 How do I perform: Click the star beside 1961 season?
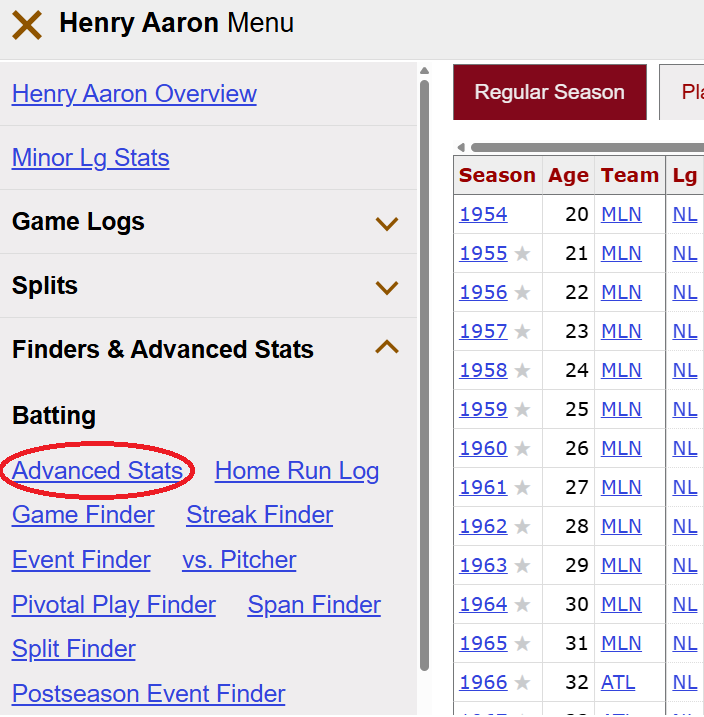pyautogui.click(x=522, y=488)
